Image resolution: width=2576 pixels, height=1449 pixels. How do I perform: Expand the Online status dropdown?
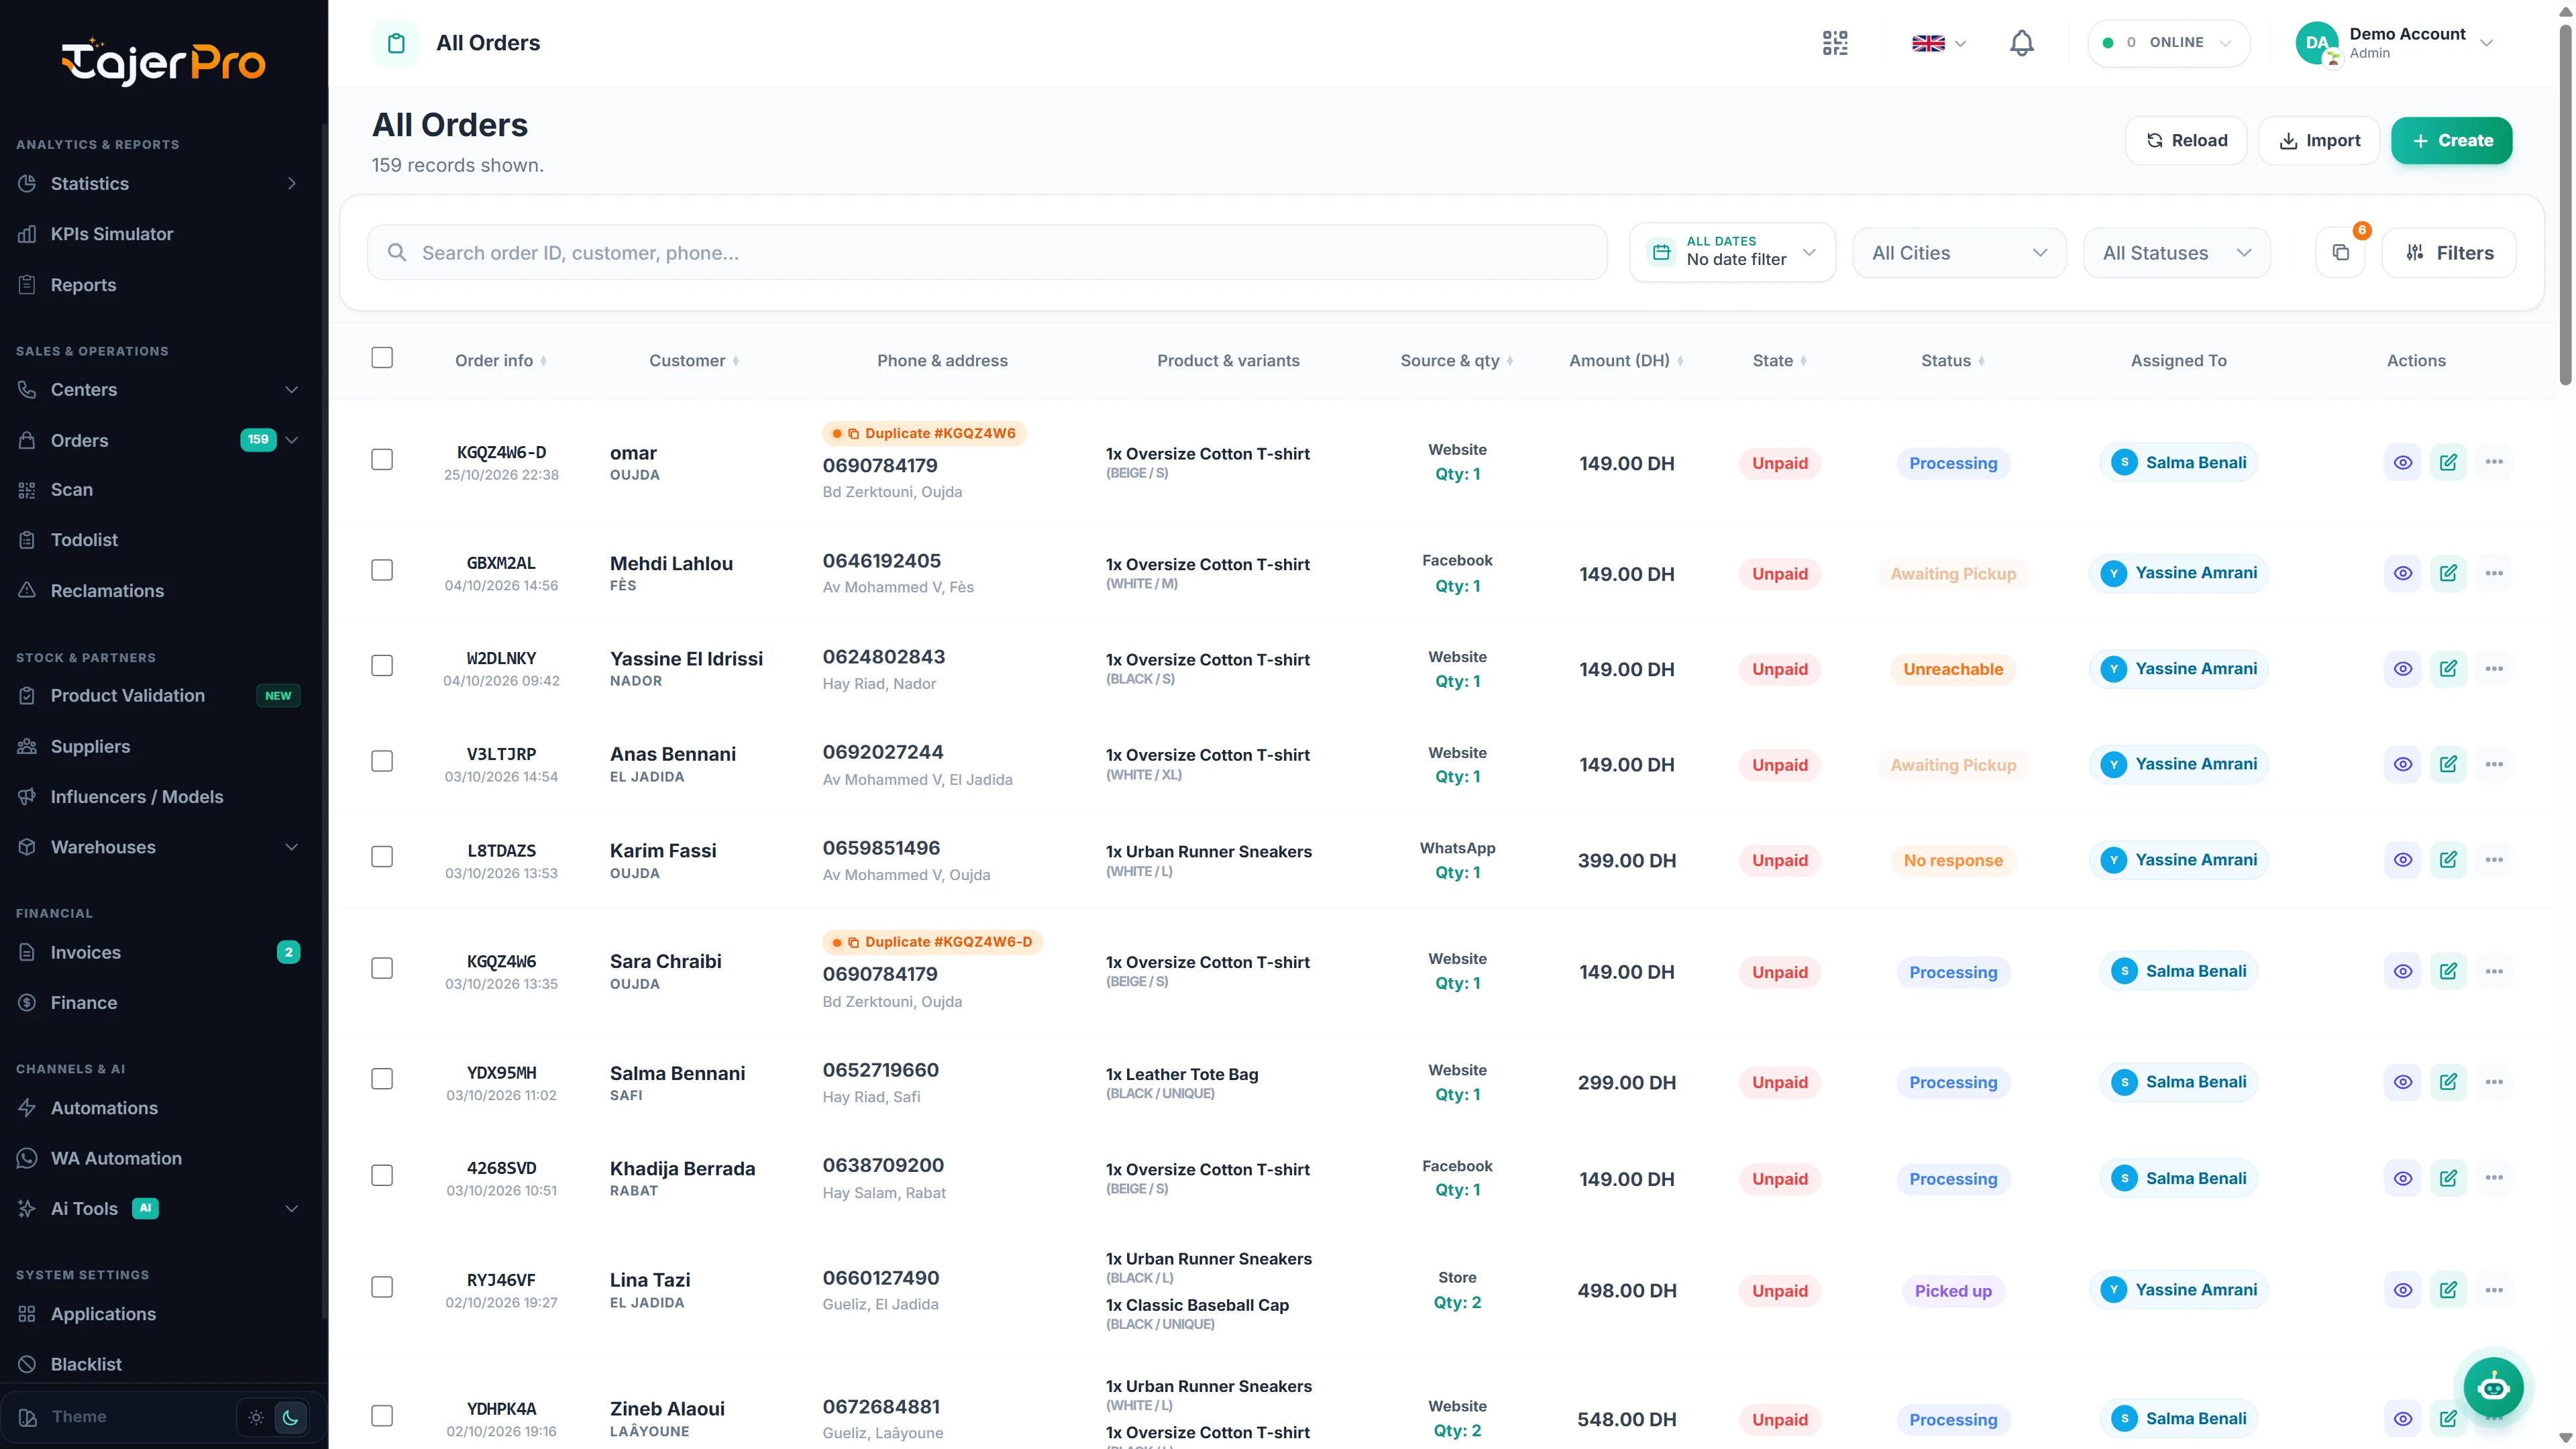coord(2168,43)
